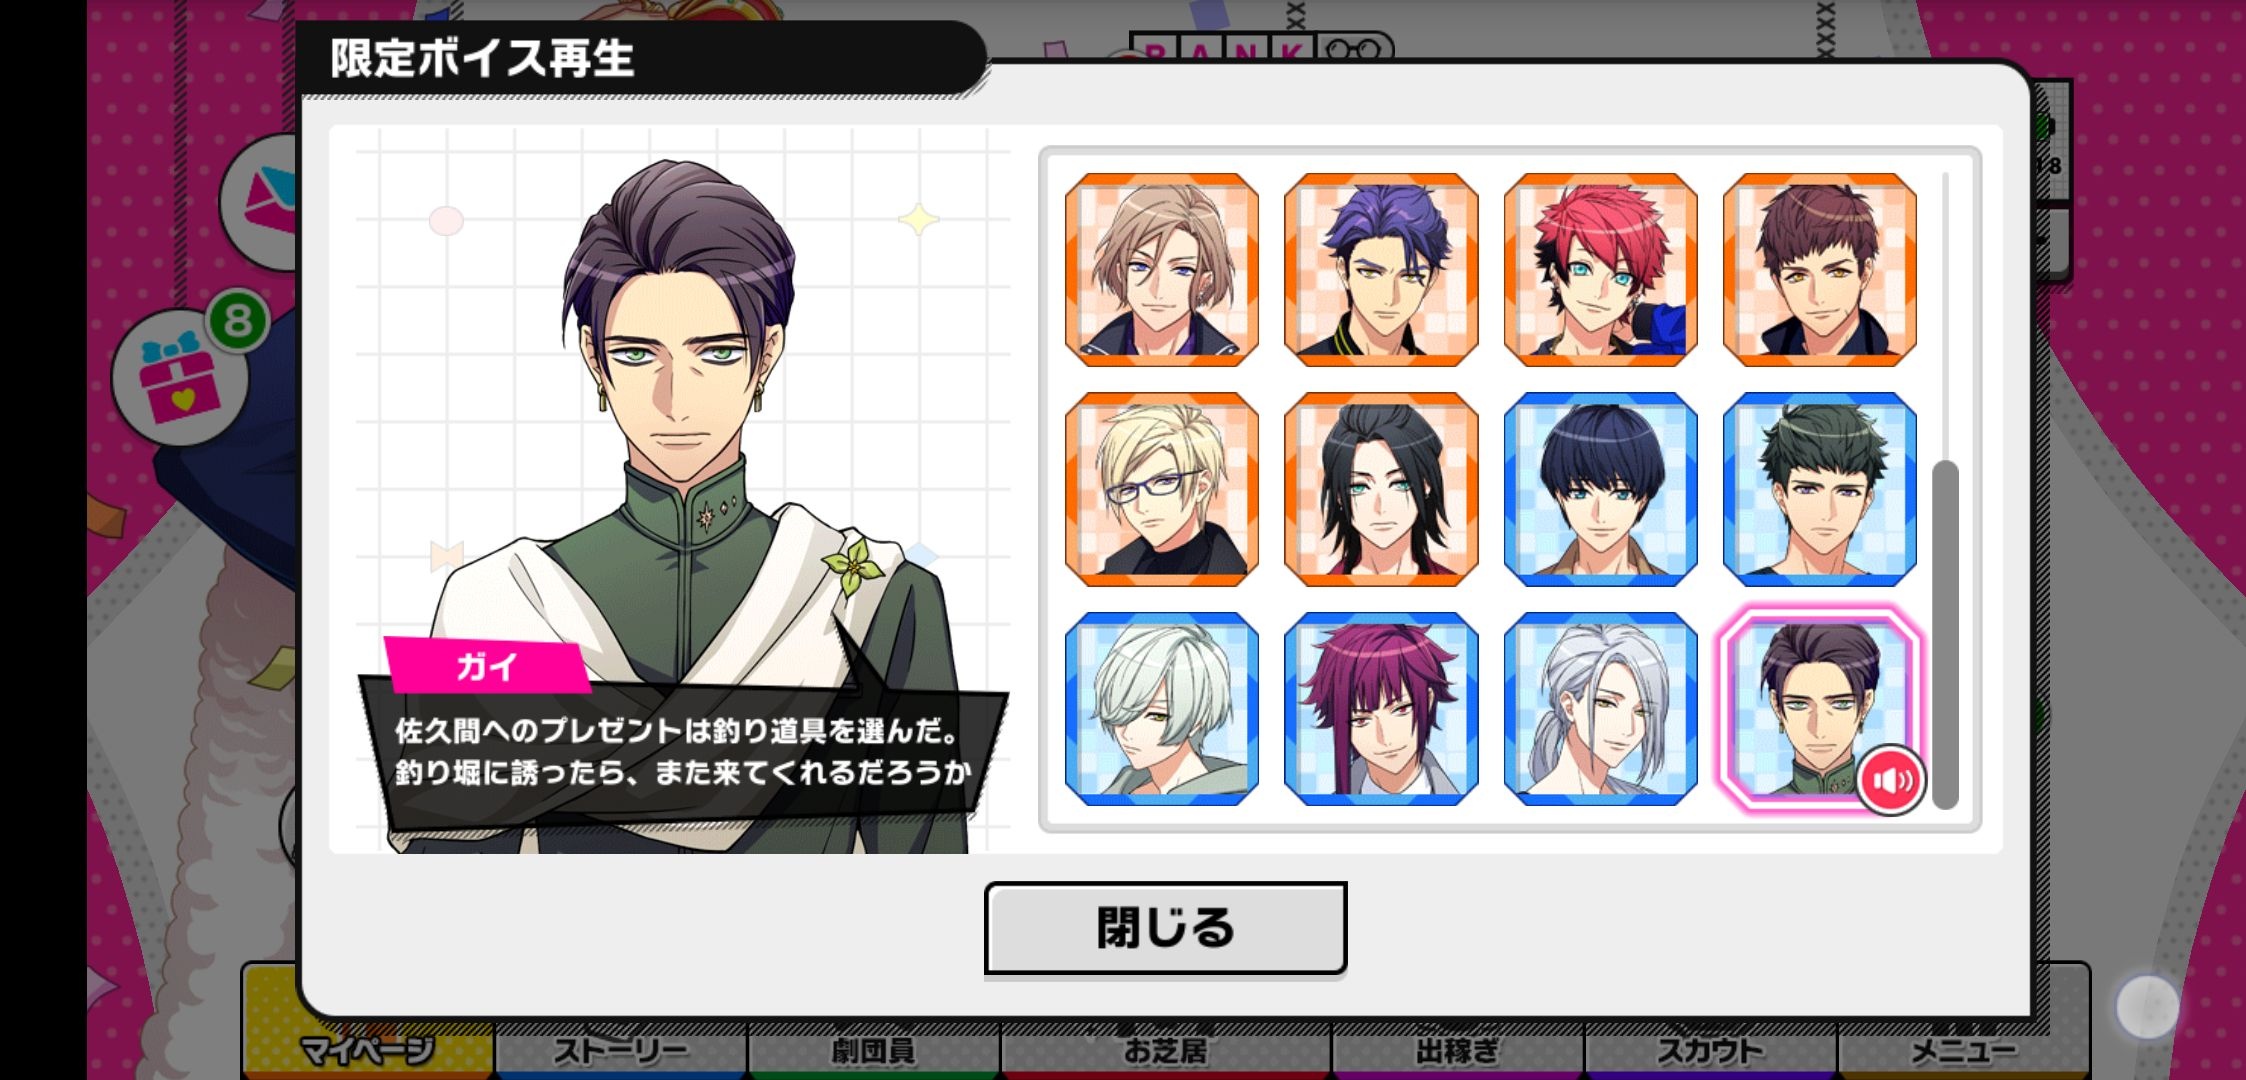Select the silver ponytail character portrait
Viewport: 2246px width, 1080px height.
tap(1600, 709)
